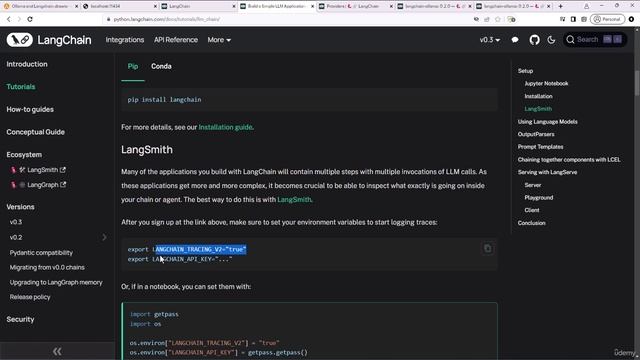The image size is (640, 360).
Task: Click the LangChain logo
Action: pyautogui.click(x=49, y=40)
